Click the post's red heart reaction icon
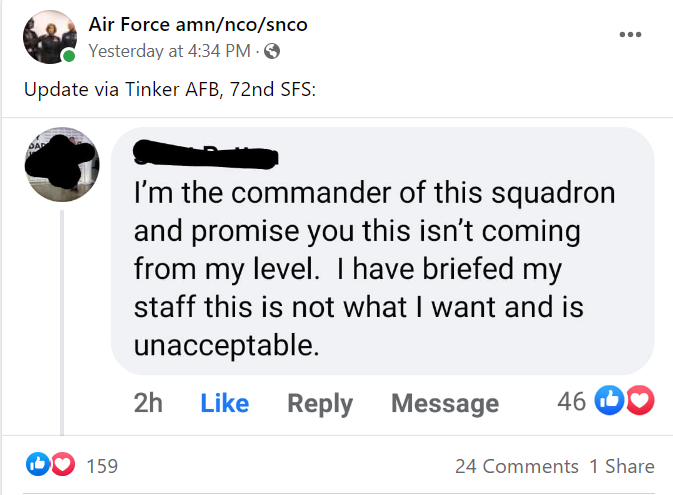The height and width of the screenshot is (495, 673). 62,465
